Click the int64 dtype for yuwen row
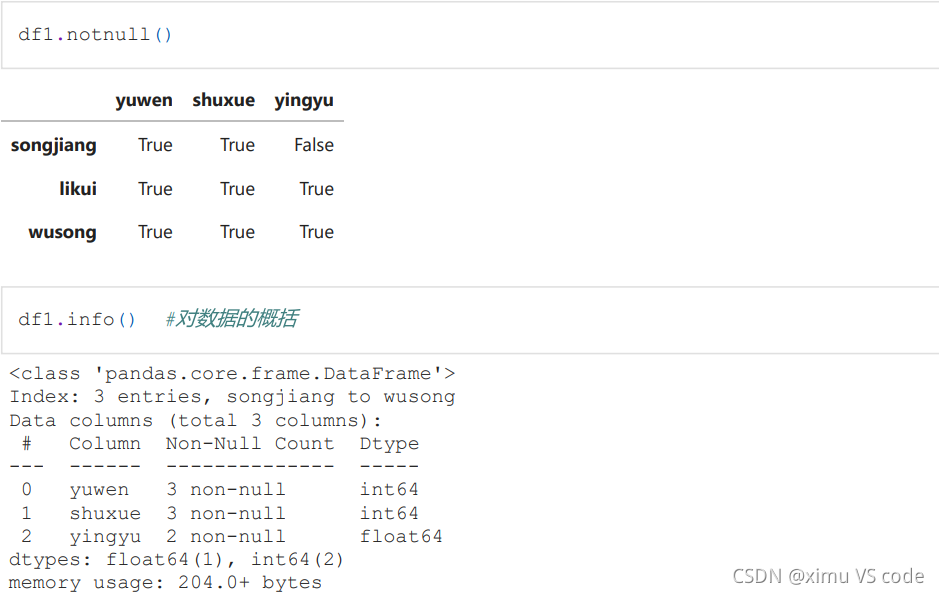Viewport: 939px width, 594px height. point(389,490)
